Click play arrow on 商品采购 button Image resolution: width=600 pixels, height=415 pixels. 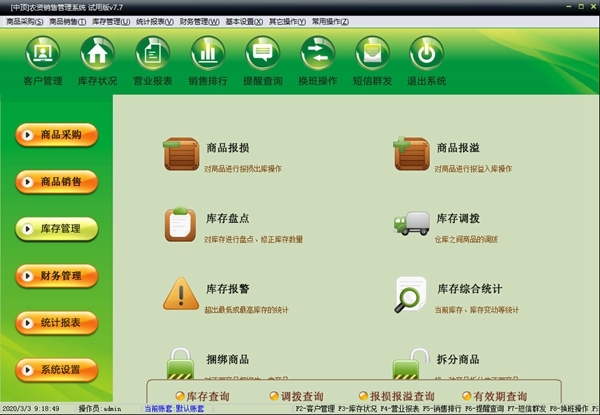[x=28, y=135]
